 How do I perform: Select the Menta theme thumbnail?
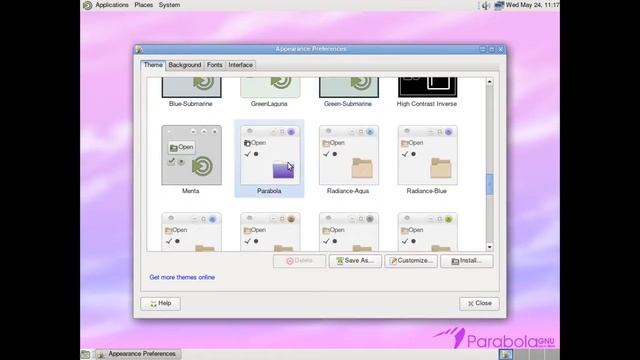click(x=191, y=155)
